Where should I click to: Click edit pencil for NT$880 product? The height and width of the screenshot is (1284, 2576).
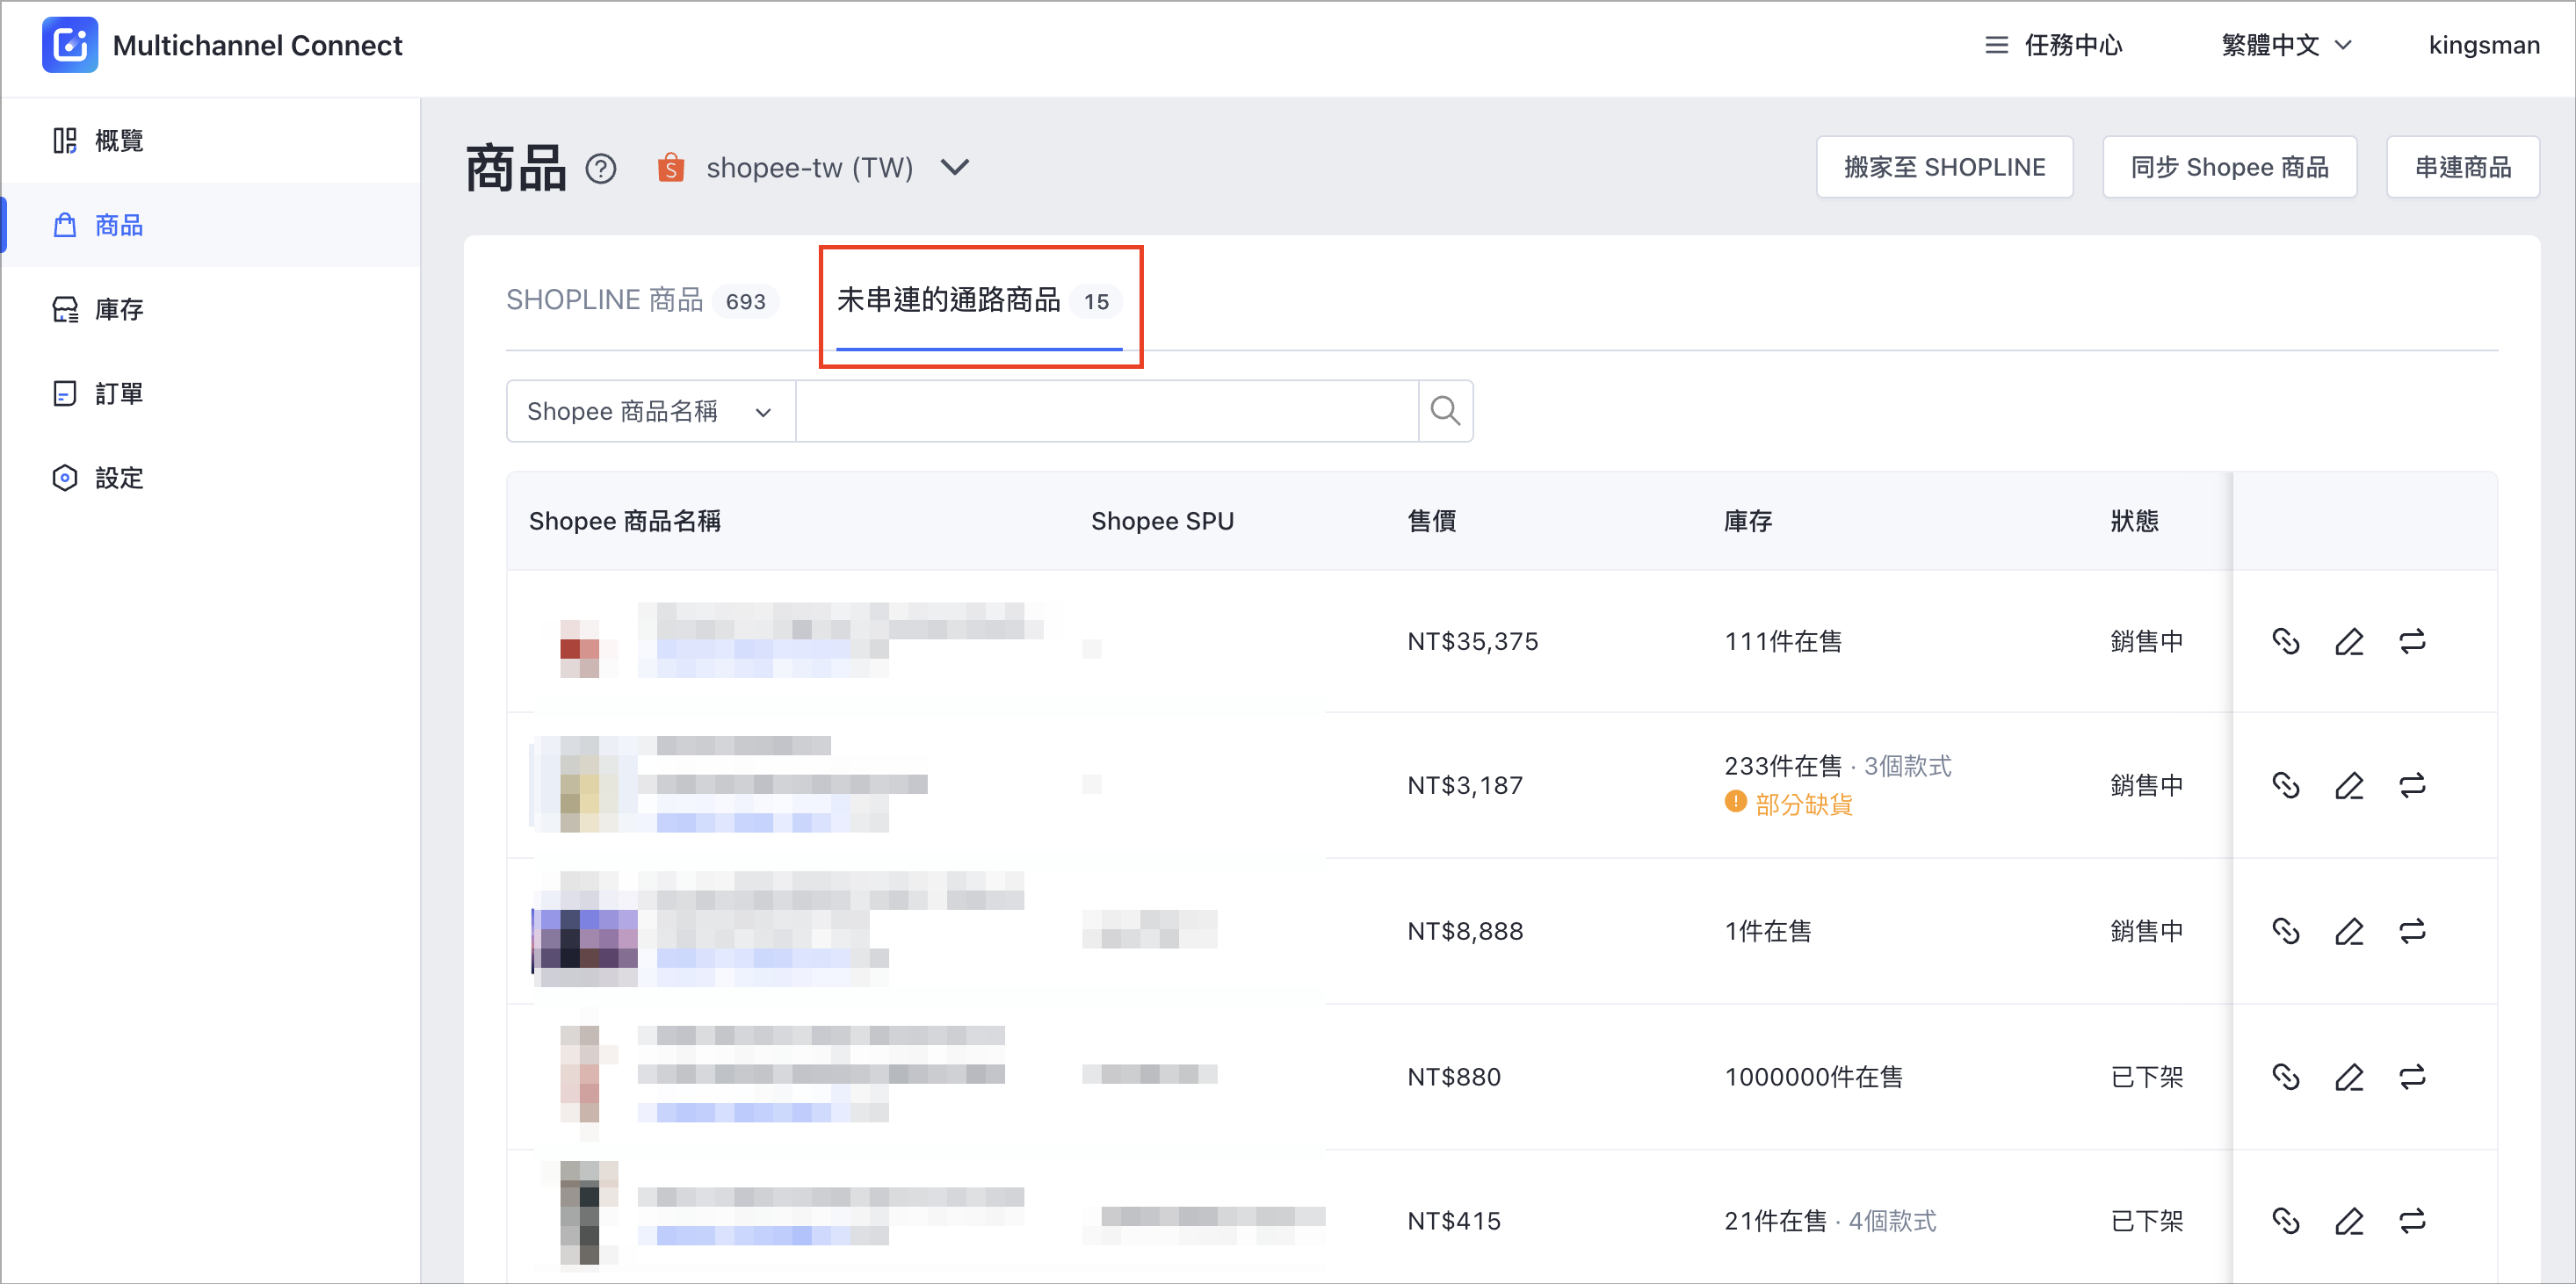coord(2349,1077)
